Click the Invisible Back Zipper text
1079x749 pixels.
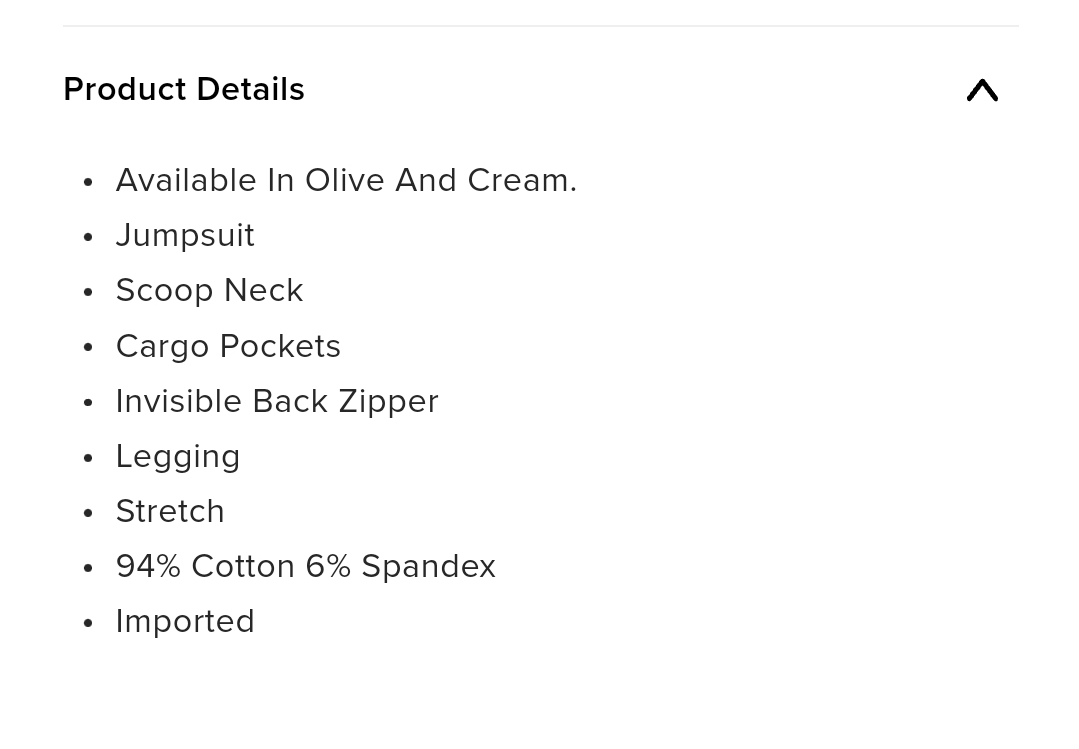[277, 401]
